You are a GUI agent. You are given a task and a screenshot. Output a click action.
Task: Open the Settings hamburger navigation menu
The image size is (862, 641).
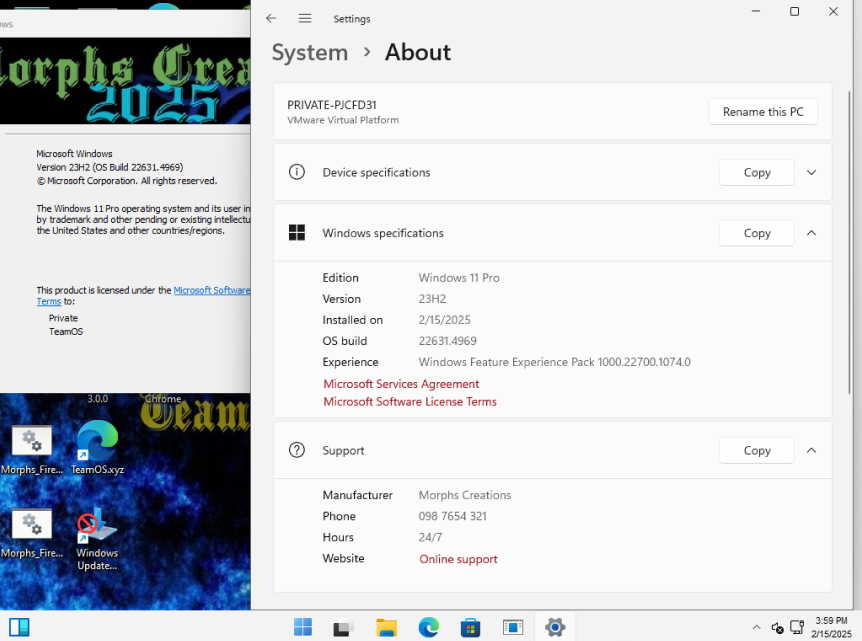coord(305,18)
